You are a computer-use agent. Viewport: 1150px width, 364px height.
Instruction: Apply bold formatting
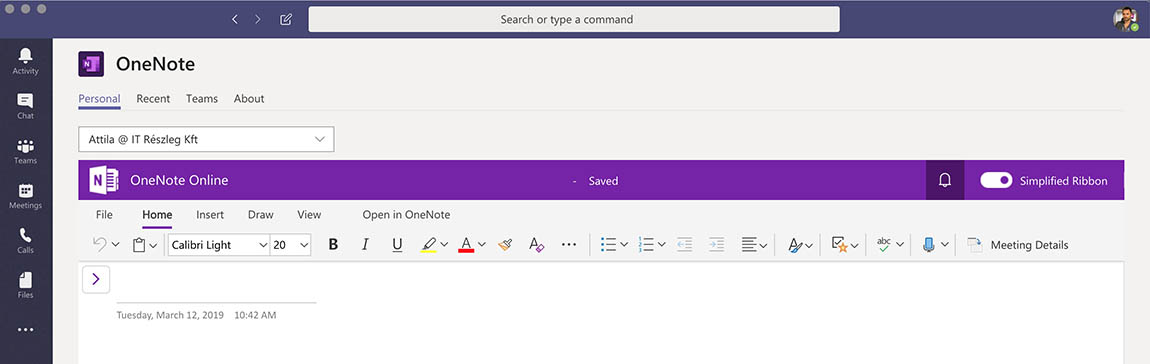333,244
